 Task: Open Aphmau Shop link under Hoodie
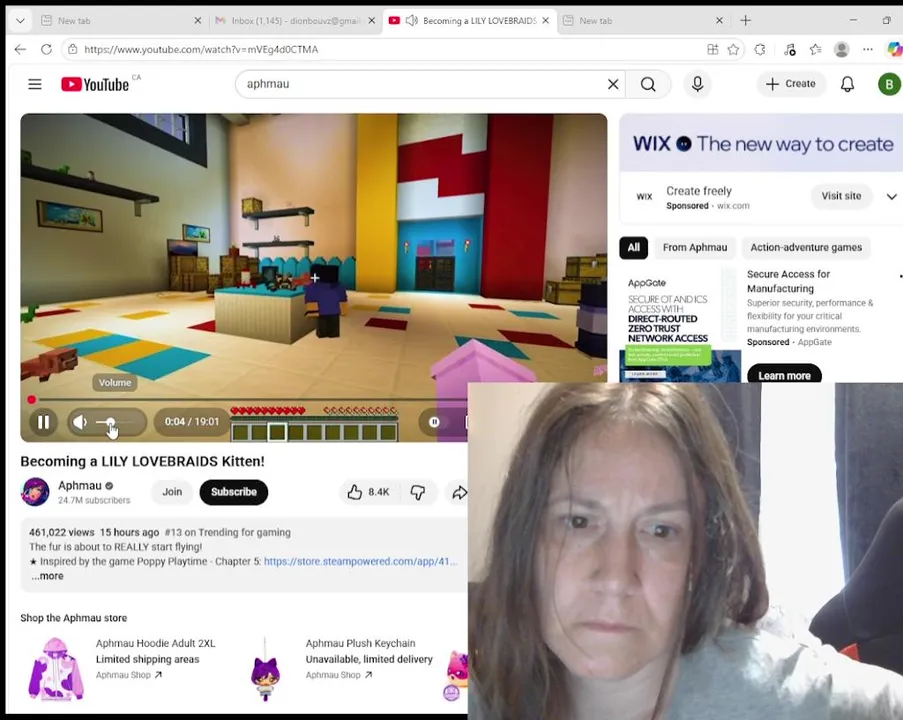129,675
